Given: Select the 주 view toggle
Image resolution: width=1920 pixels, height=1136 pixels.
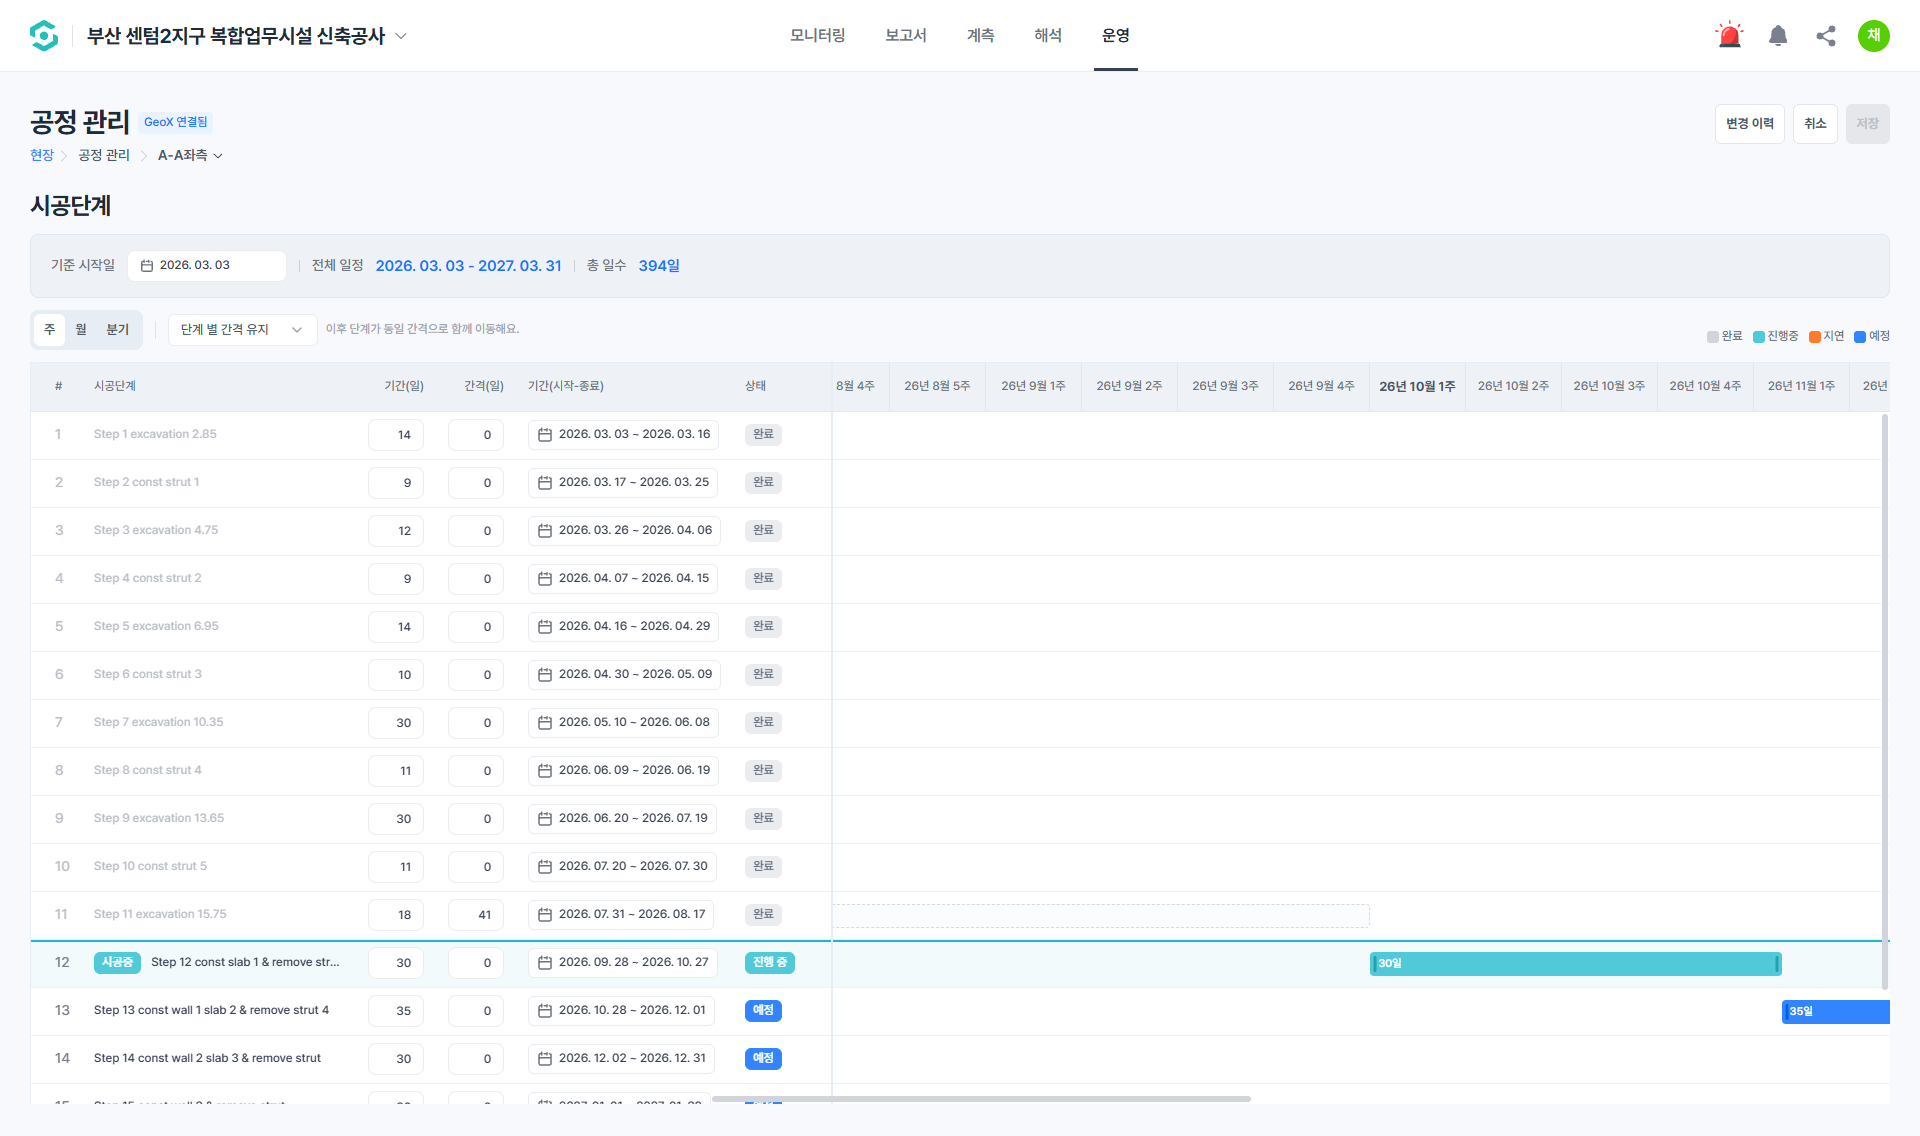Looking at the screenshot, I should 50,330.
